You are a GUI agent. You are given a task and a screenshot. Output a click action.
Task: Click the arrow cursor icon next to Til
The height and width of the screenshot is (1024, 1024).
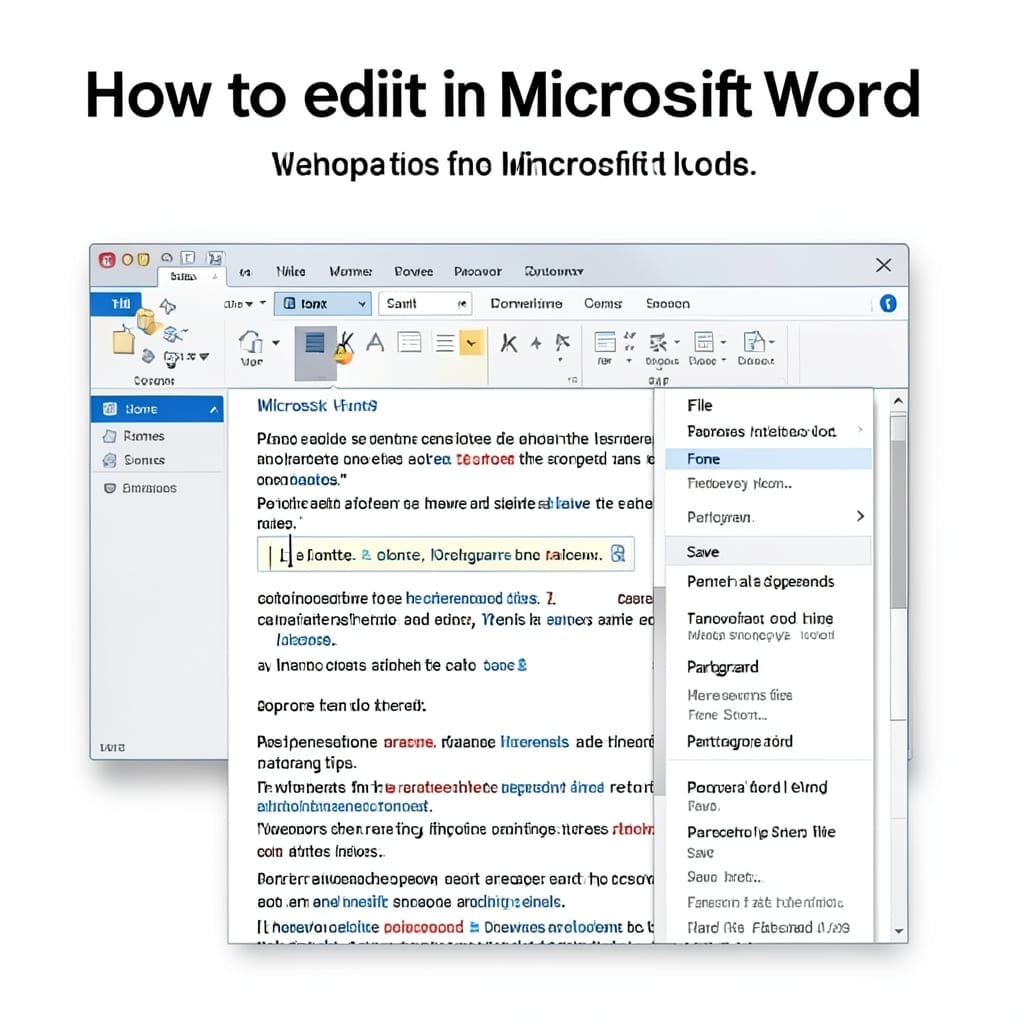click(168, 306)
